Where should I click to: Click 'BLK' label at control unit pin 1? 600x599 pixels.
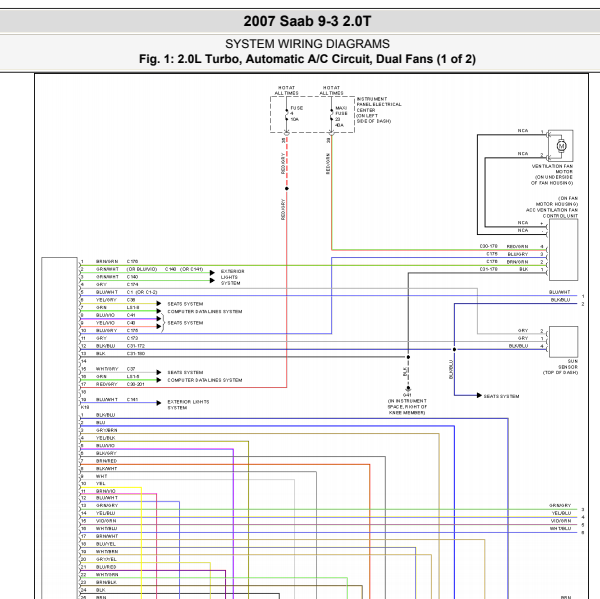click(523, 269)
